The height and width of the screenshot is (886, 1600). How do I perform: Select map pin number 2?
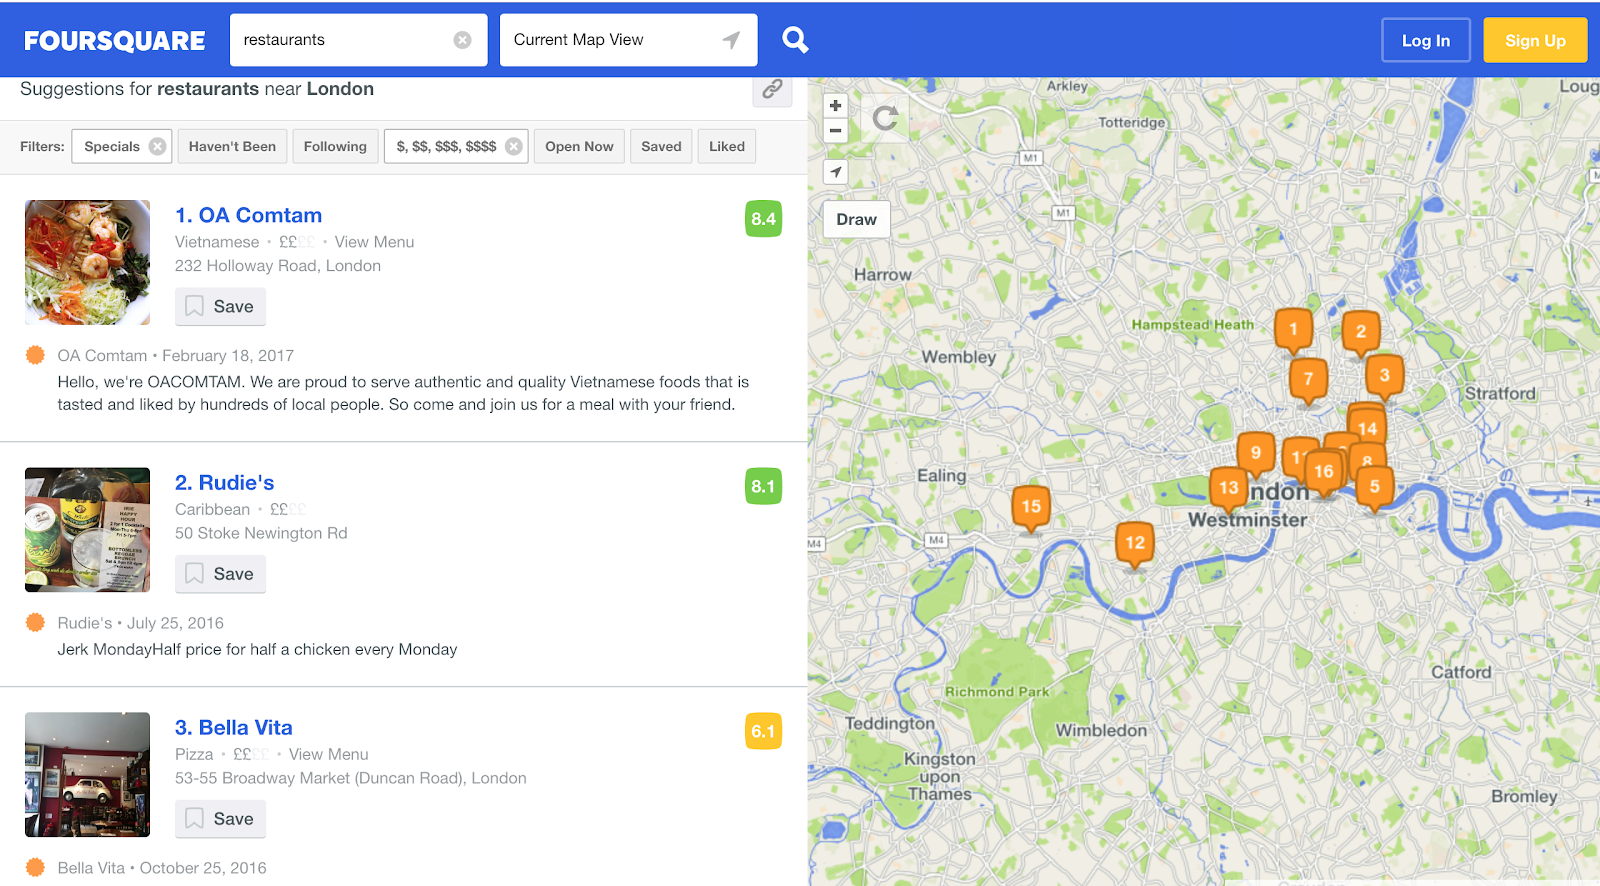pyautogui.click(x=1361, y=334)
